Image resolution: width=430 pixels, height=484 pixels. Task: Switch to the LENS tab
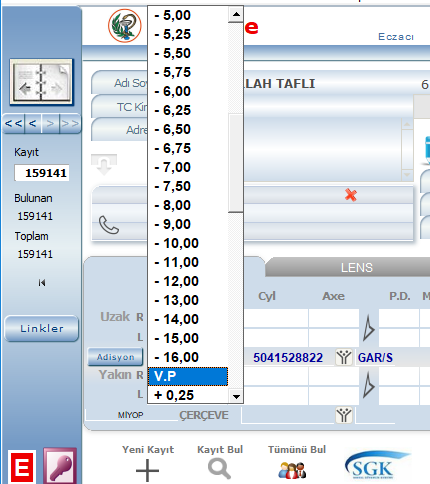tap(357, 267)
